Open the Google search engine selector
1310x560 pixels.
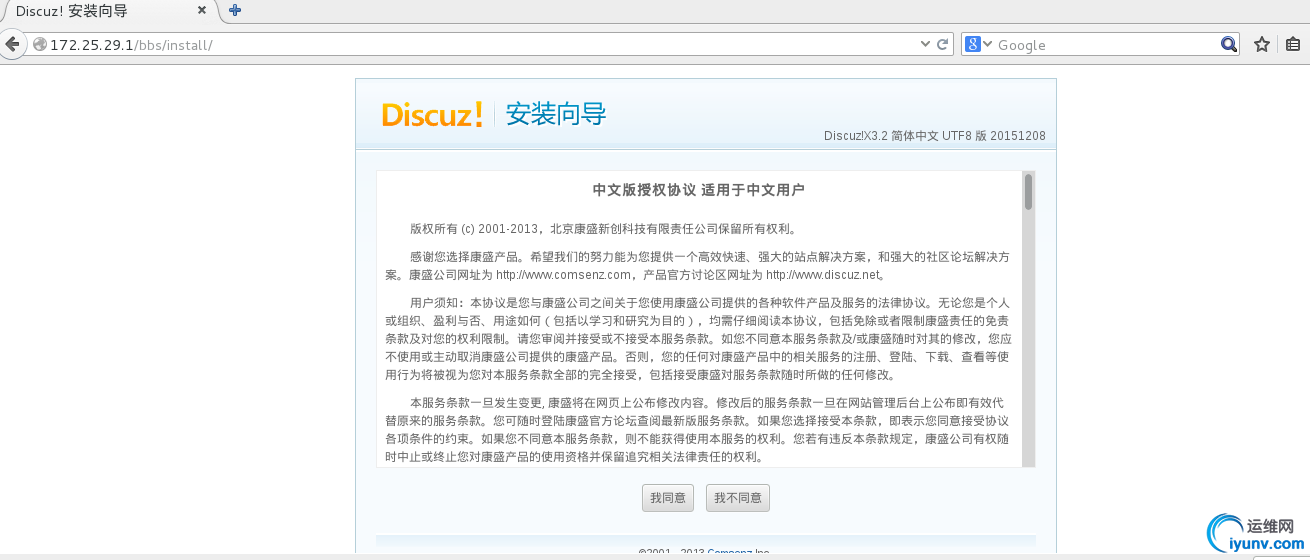978,44
